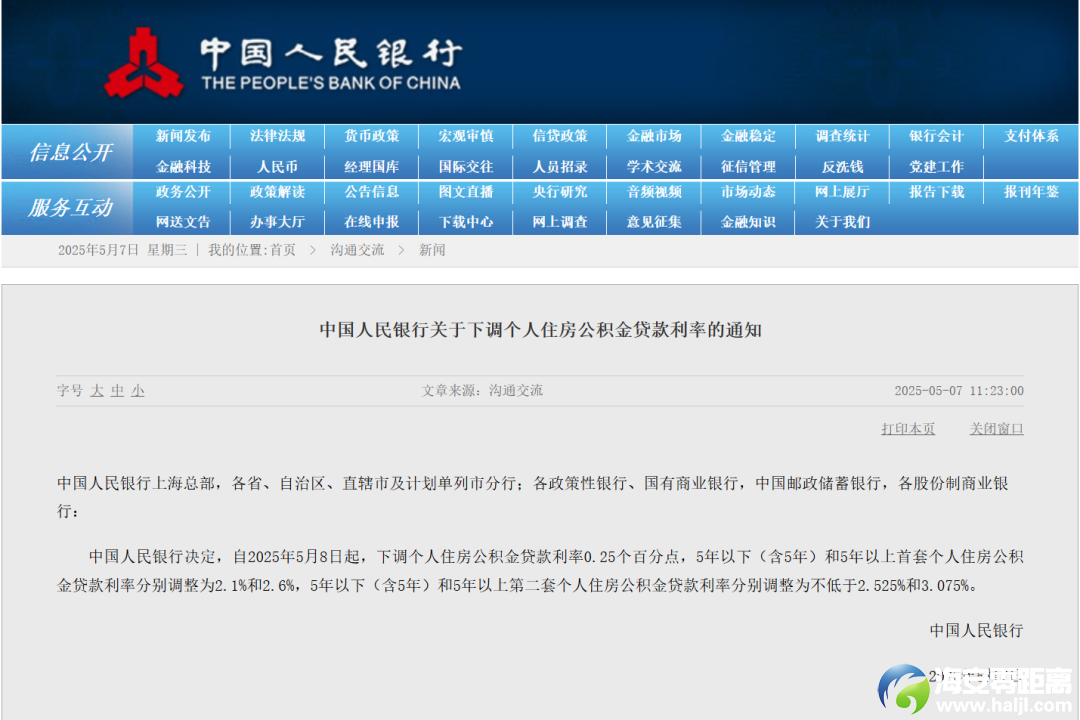1080x720 pixels.
Task: Click the 服务互动 section header
Action: pos(70,207)
